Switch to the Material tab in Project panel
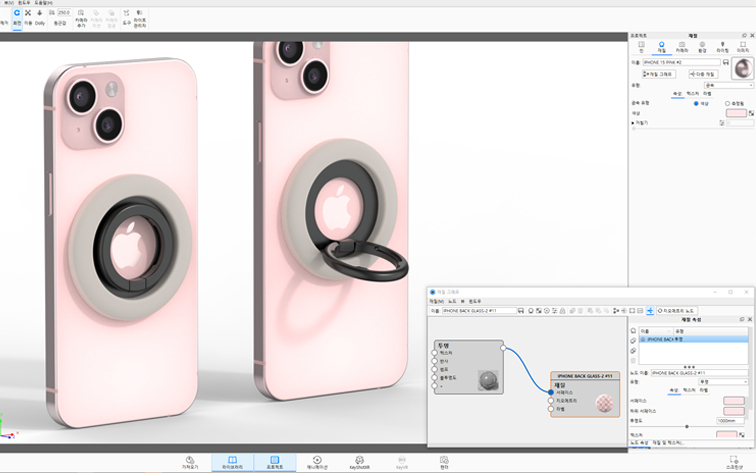 [x=662, y=47]
